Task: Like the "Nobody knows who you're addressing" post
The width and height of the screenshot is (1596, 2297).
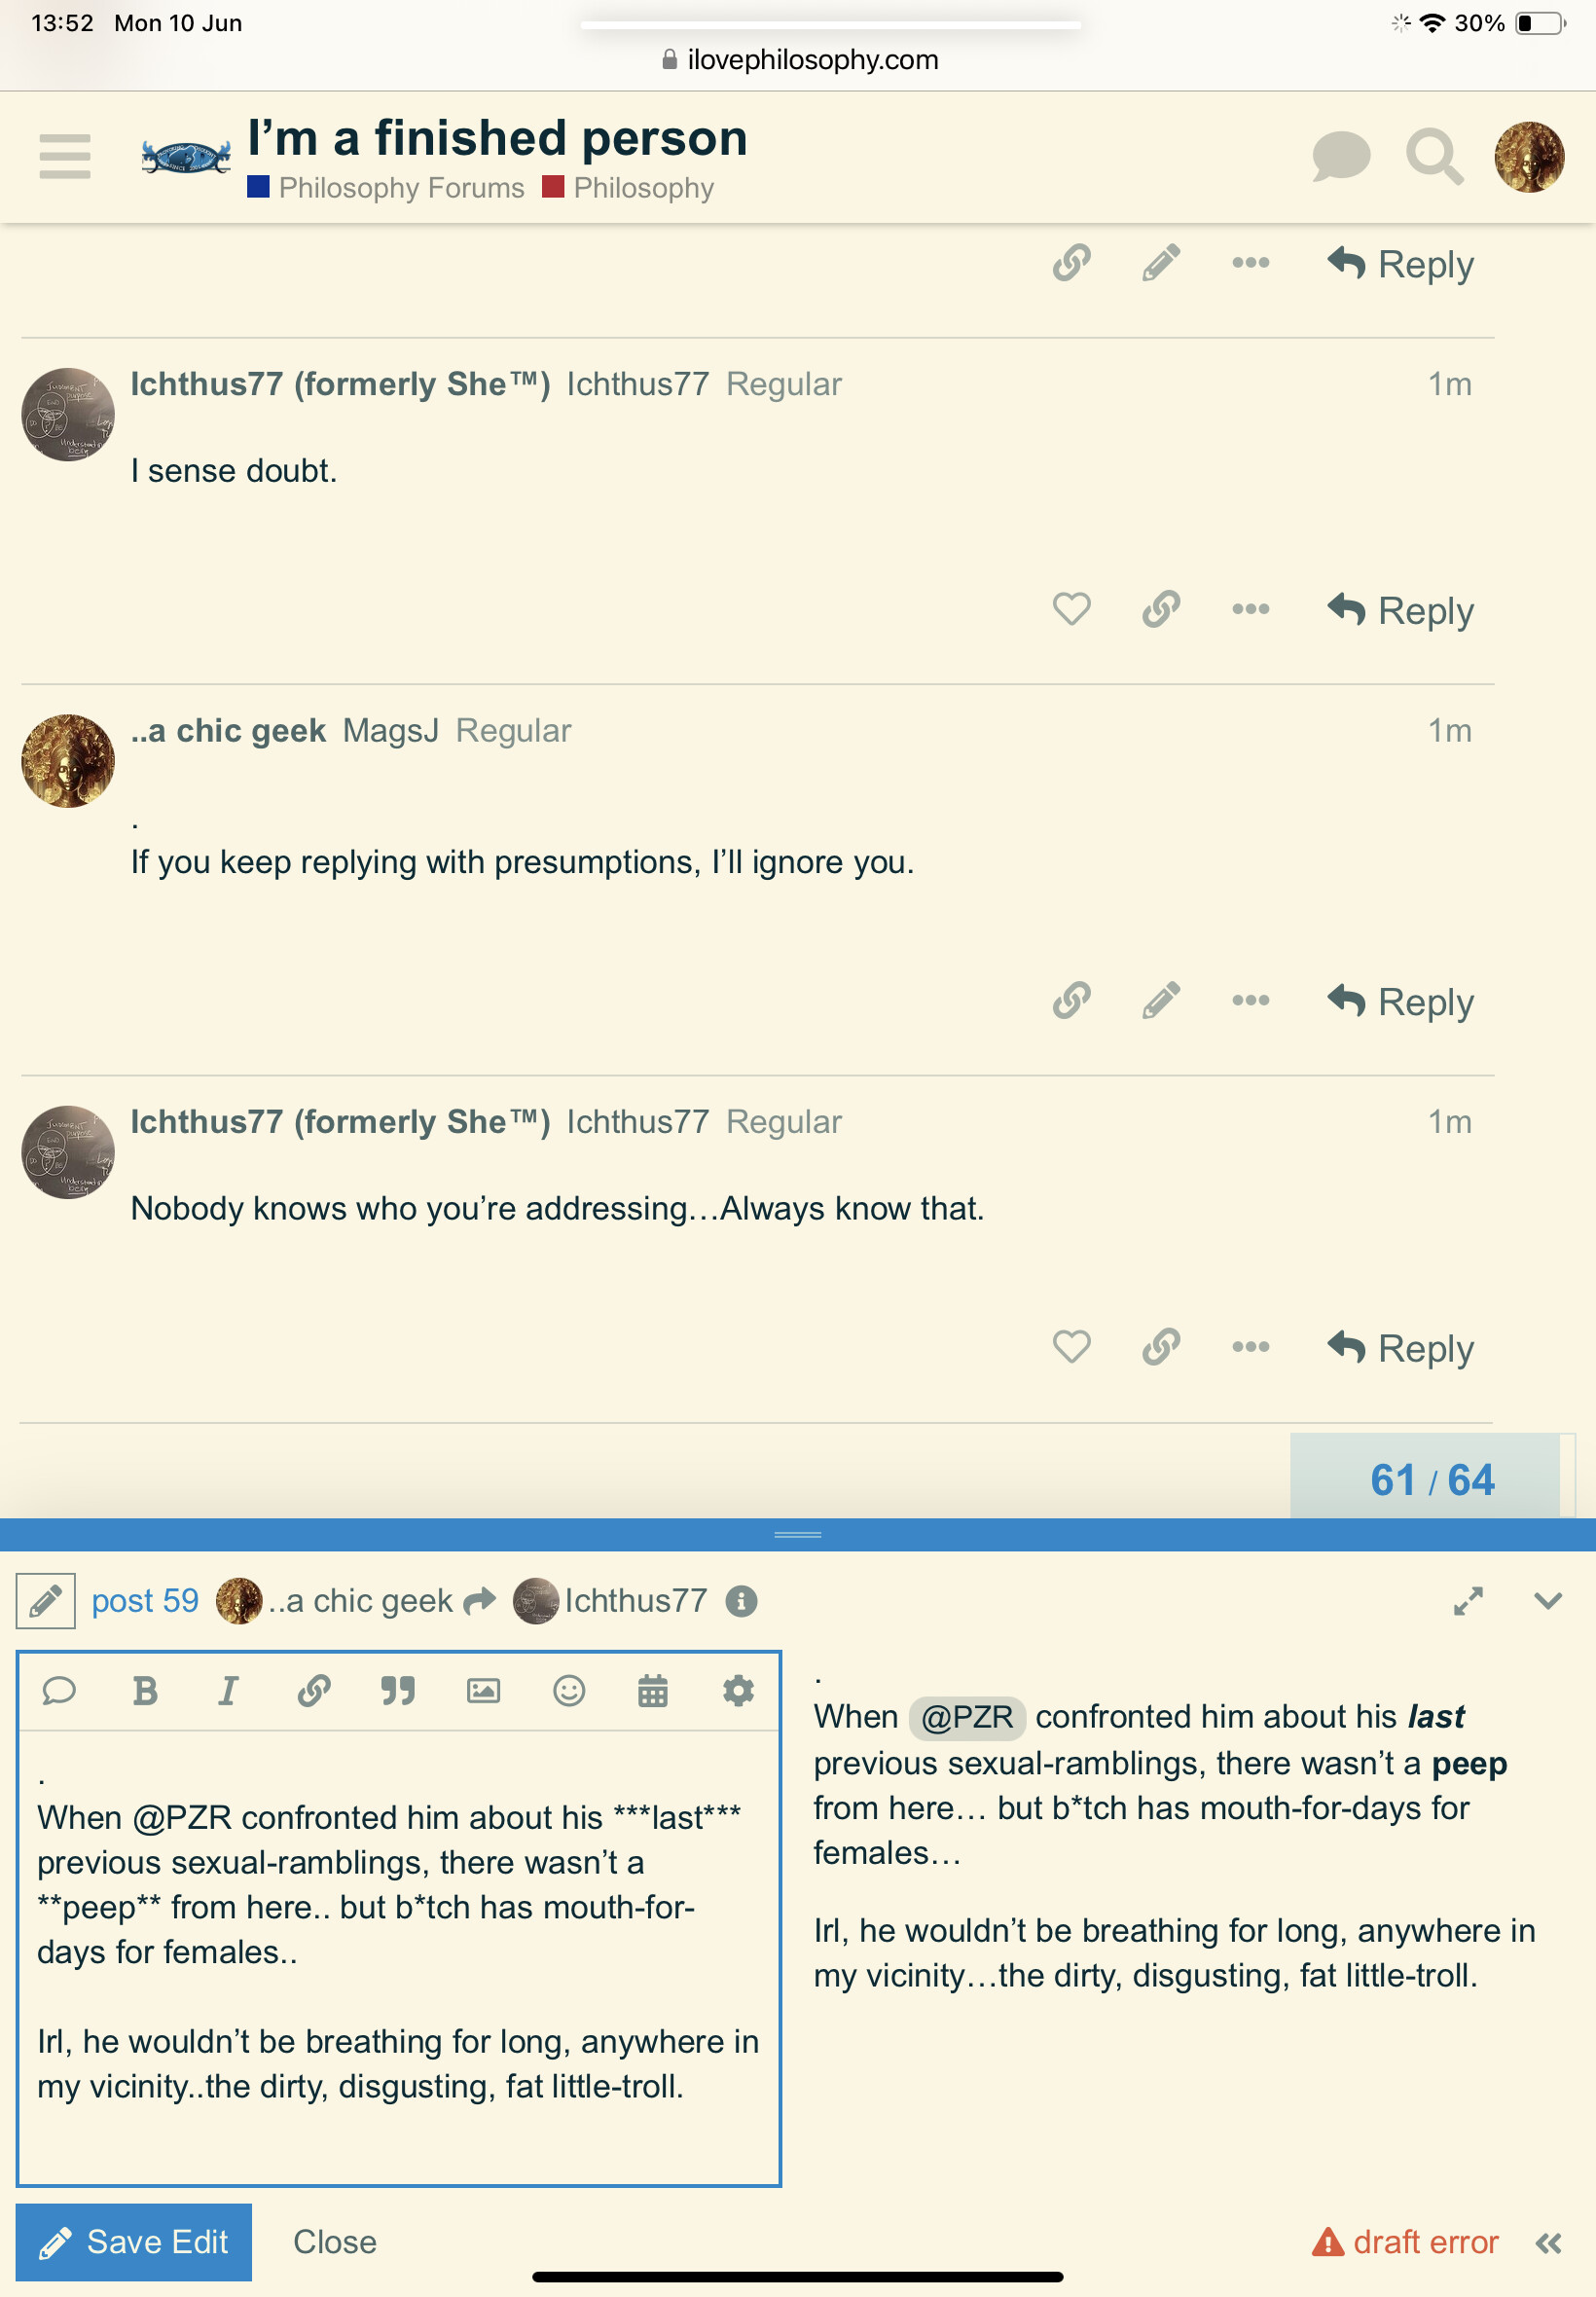Action: pyautogui.click(x=1071, y=1347)
